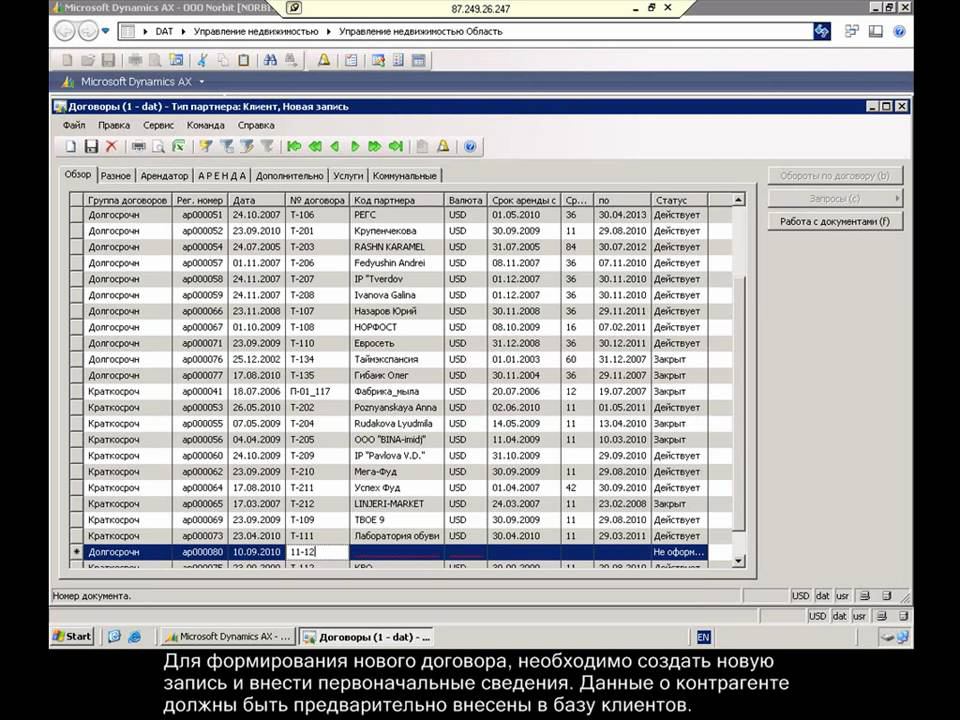This screenshot has width=960, height=720.
Task: Select row marker for the new Долгосрочн record
Action: (76, 552)
